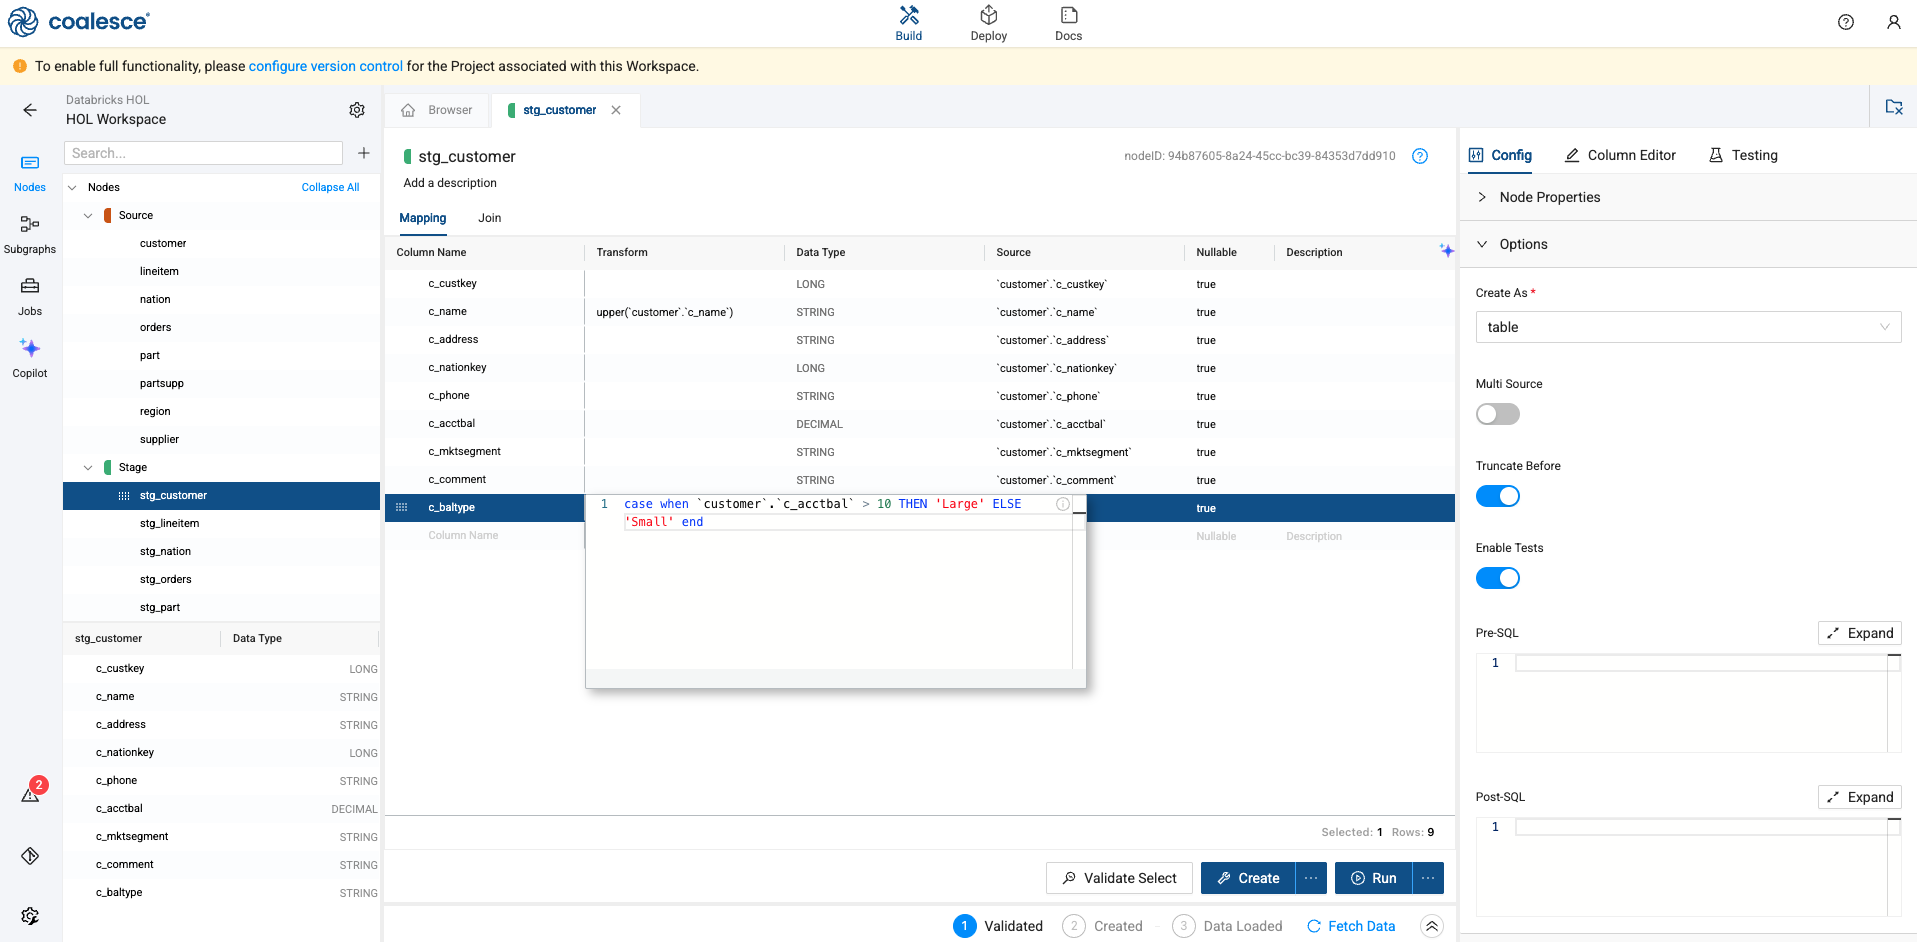This screenshot has height=942, width=1917.
Task: Click the Validated step indicator
Action: [x=998, y=926]
